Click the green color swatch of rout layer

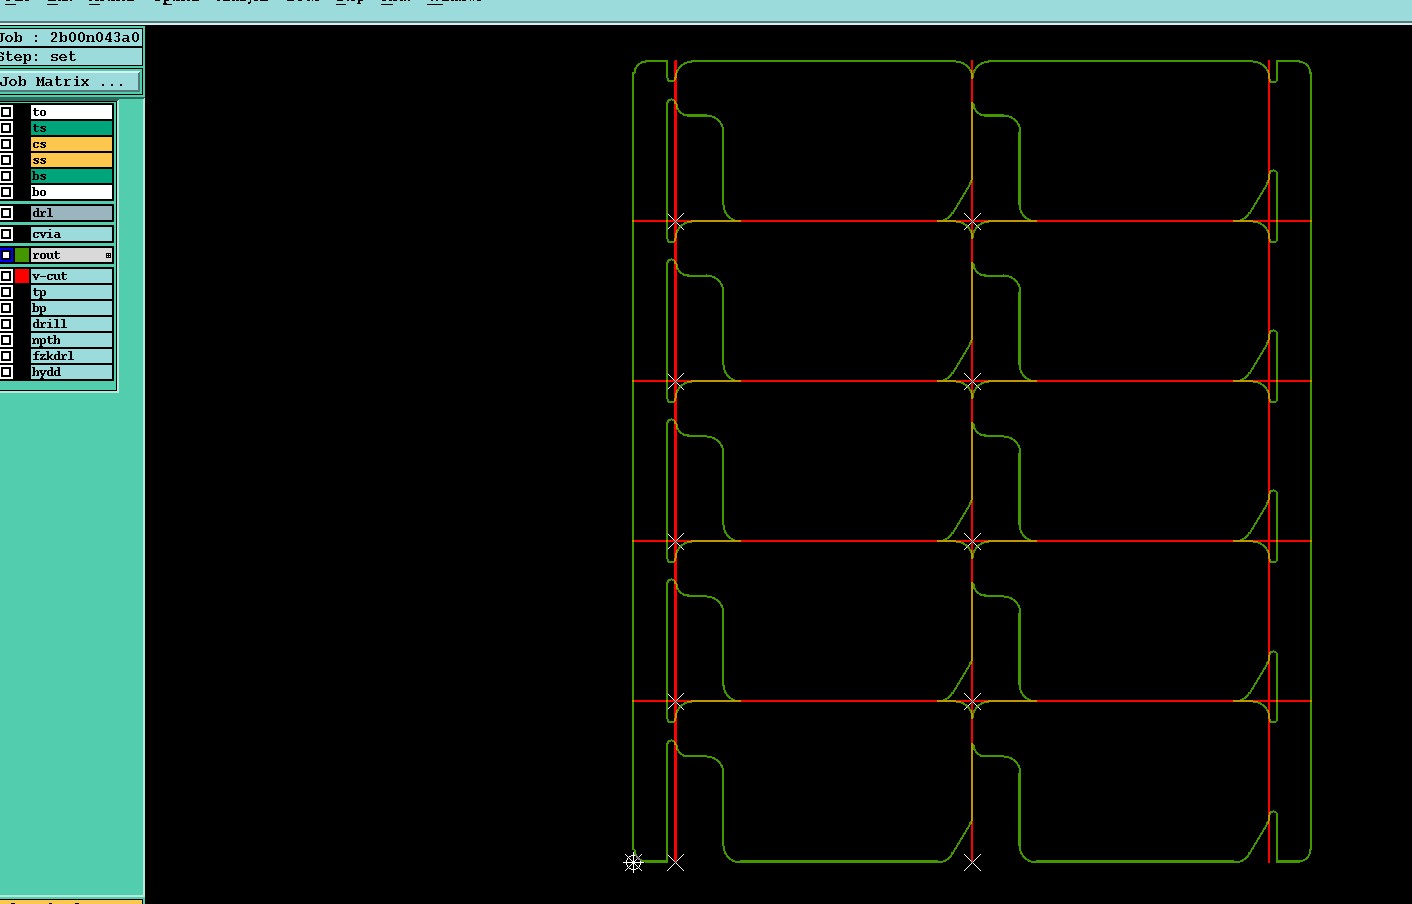tap(22, 255)
